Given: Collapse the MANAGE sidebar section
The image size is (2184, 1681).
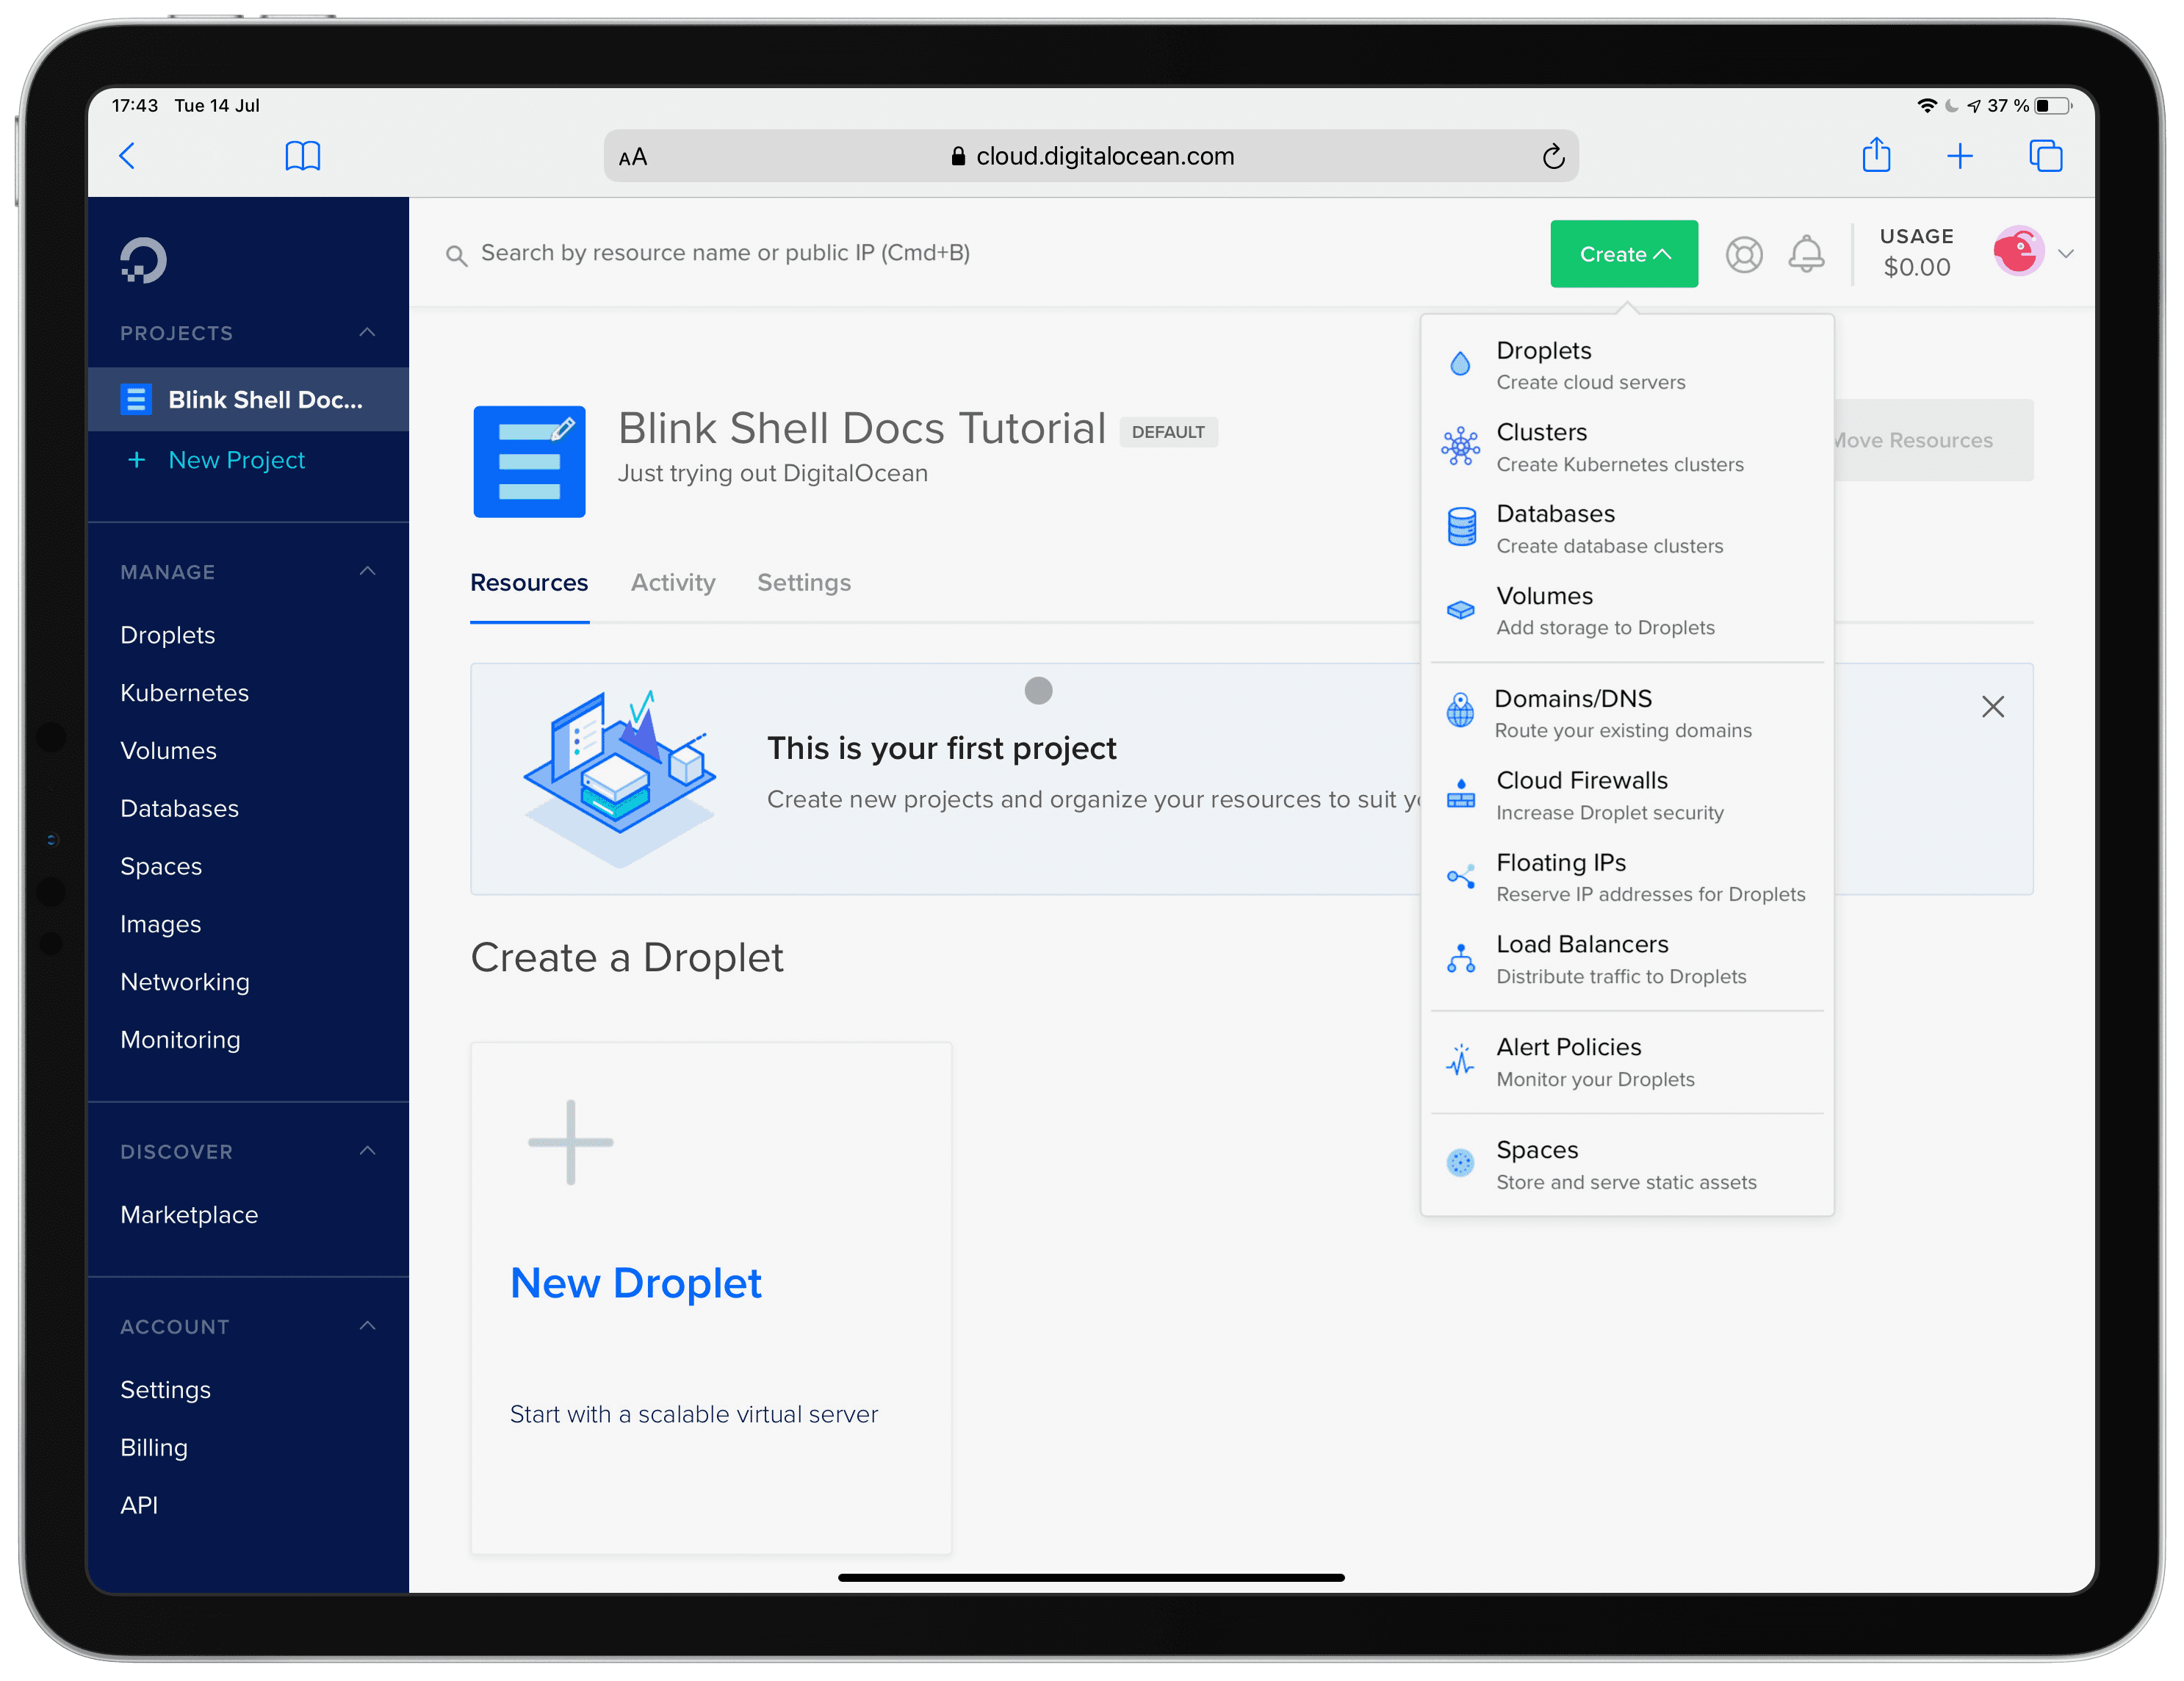Looking at the screenshot, I should 367,571.
